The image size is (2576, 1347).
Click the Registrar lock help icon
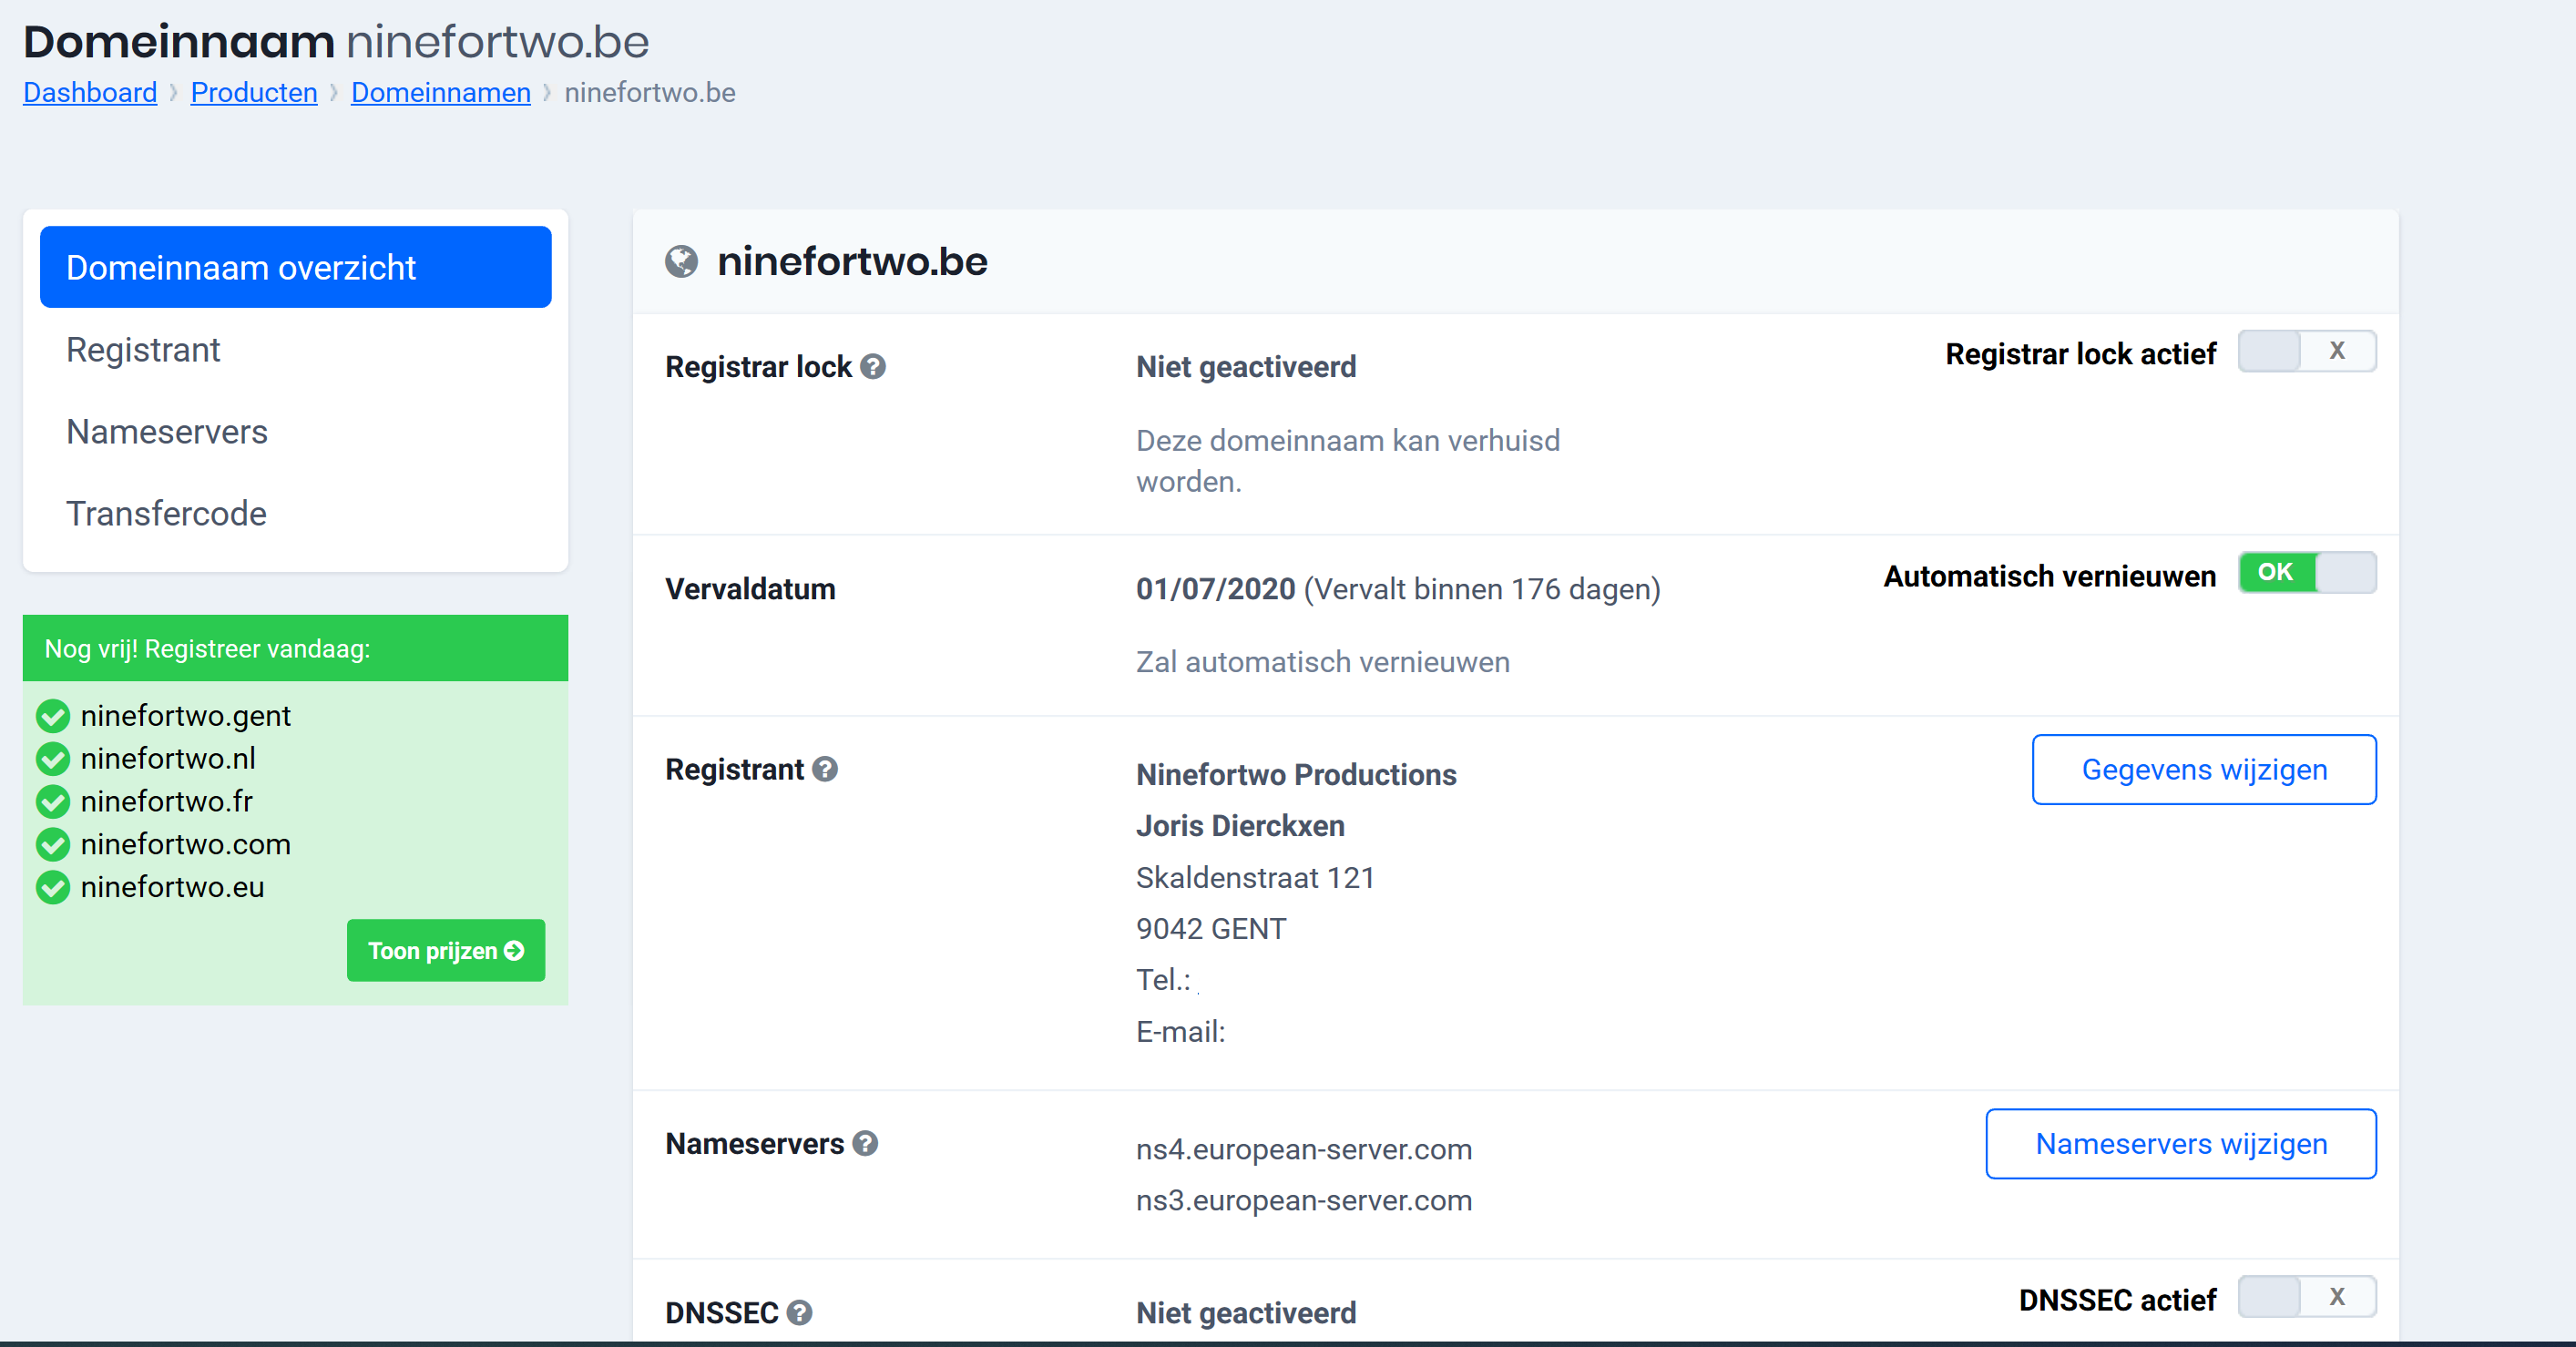click(873, 367)
